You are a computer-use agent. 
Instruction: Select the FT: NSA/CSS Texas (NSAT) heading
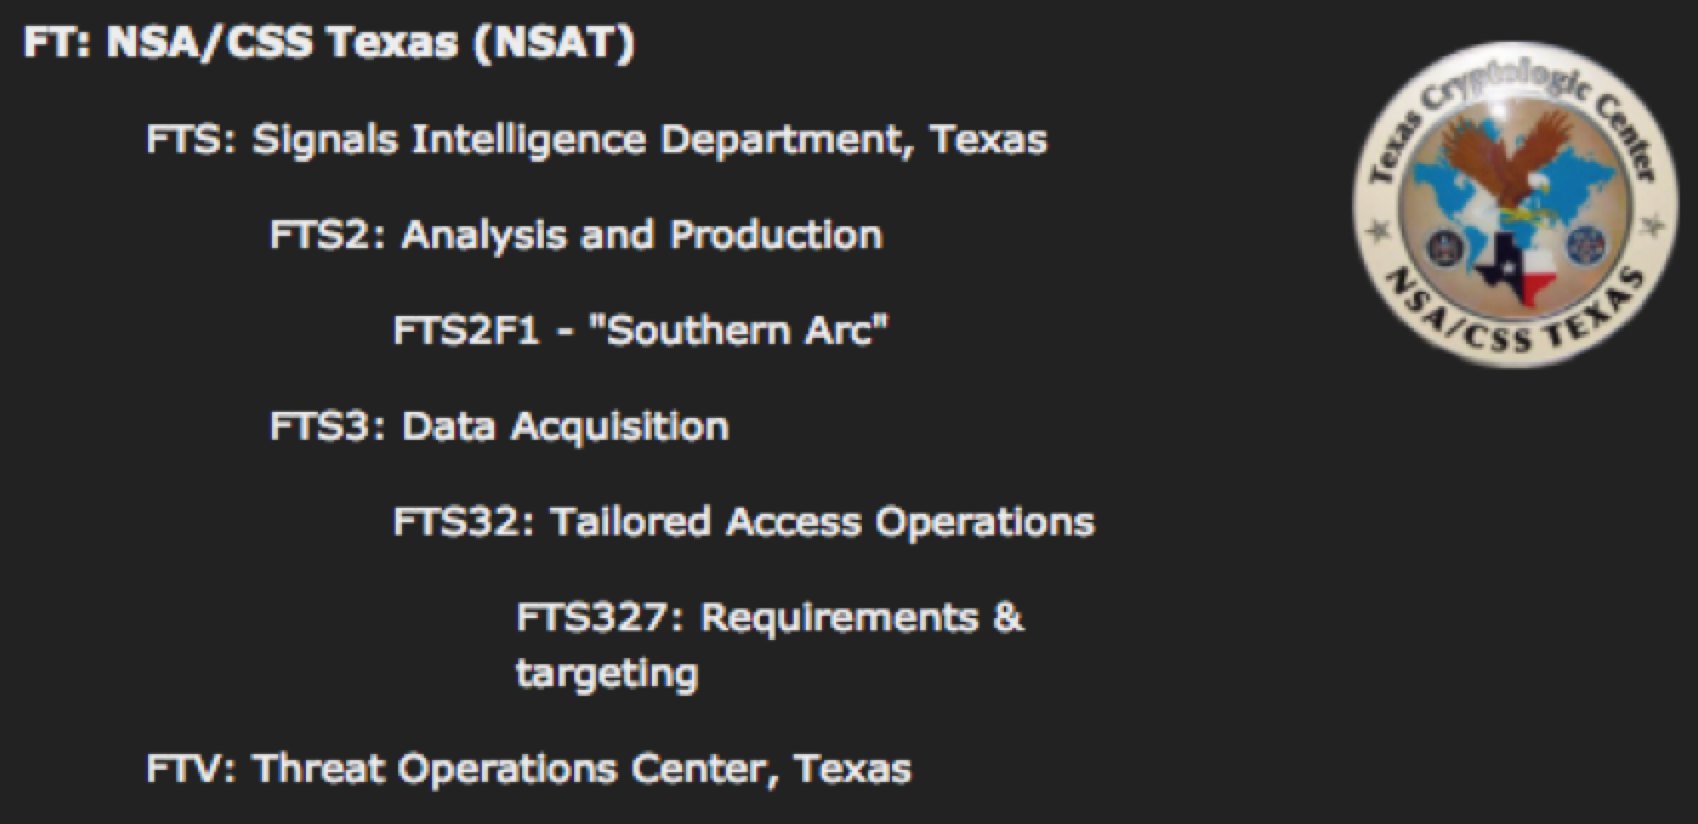pos(329,43)
